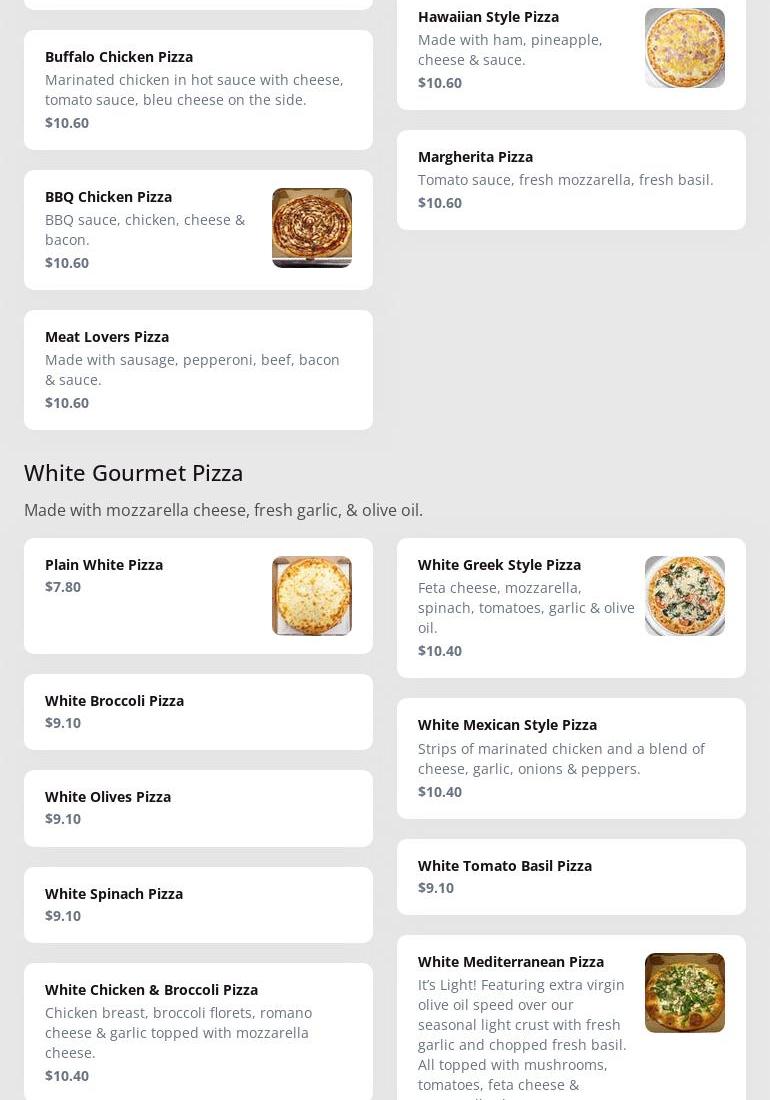Open the Plain White Pizza image
The image size is (770, 1100).
tap(311, 596)
